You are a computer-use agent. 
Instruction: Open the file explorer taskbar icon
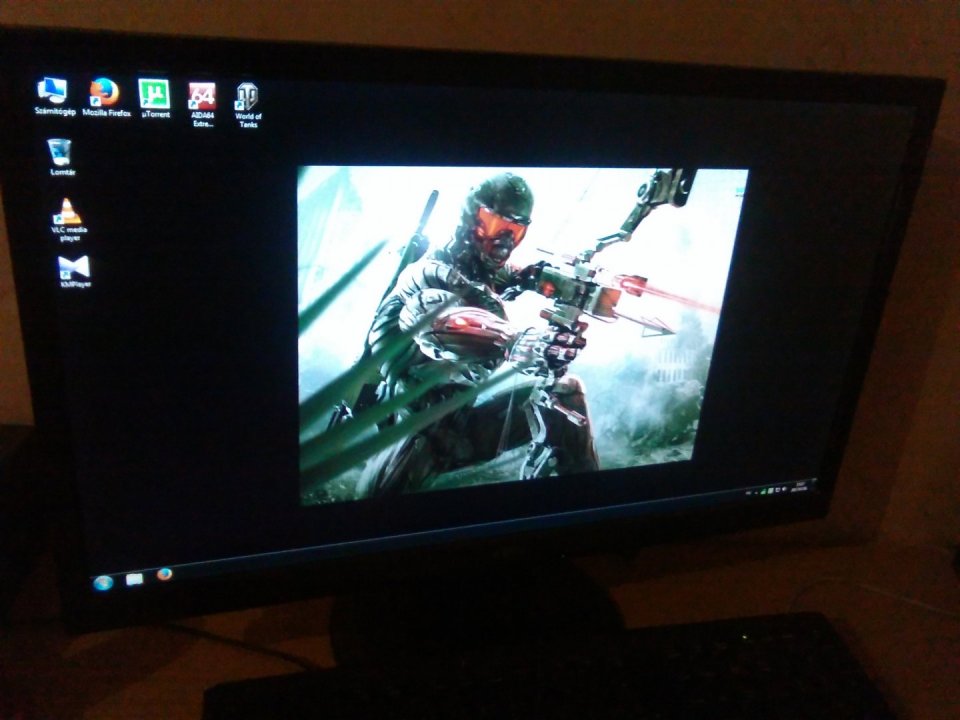(x=134, y=579)
